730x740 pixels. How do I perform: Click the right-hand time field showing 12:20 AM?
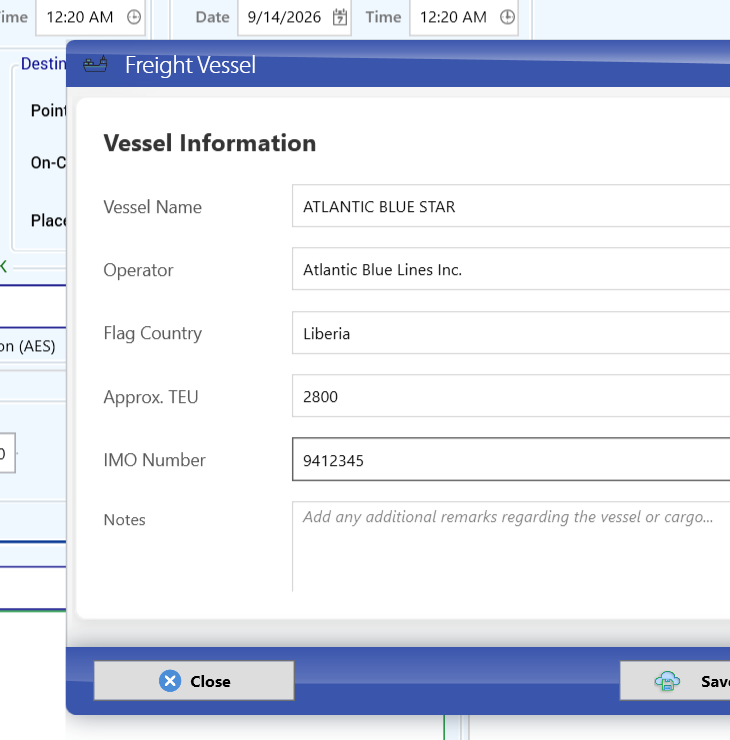pyautogui.click(x=464, y=17)
